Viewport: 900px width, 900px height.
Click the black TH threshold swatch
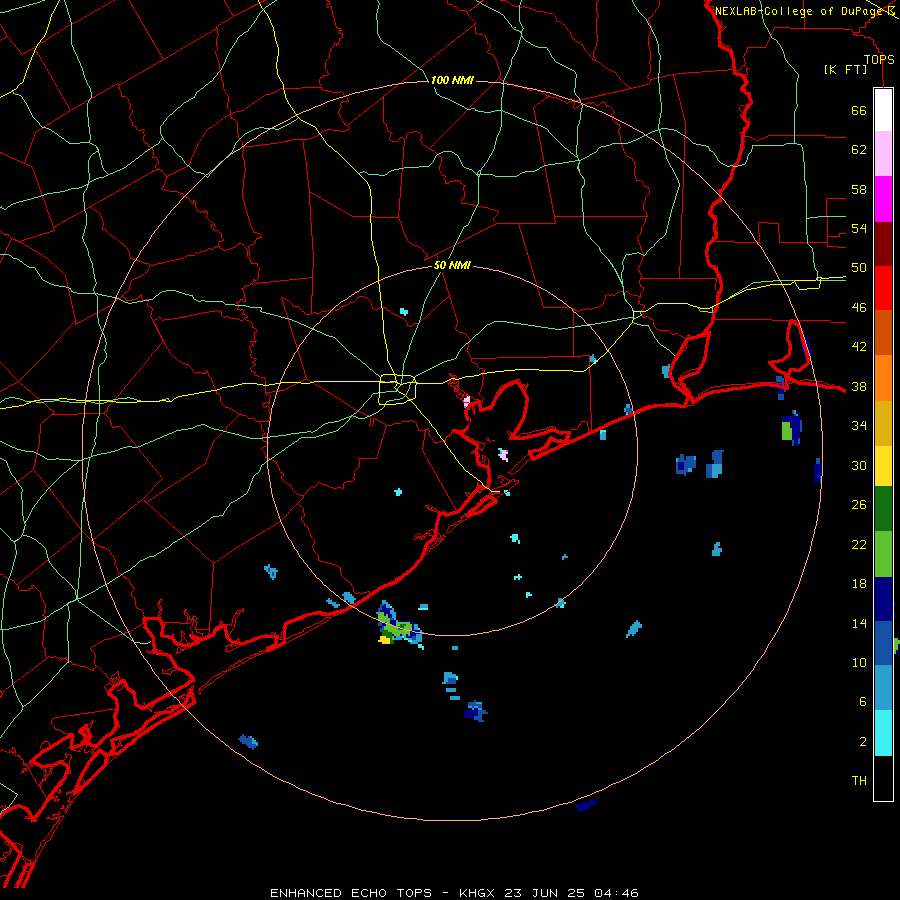pos(883,778)
